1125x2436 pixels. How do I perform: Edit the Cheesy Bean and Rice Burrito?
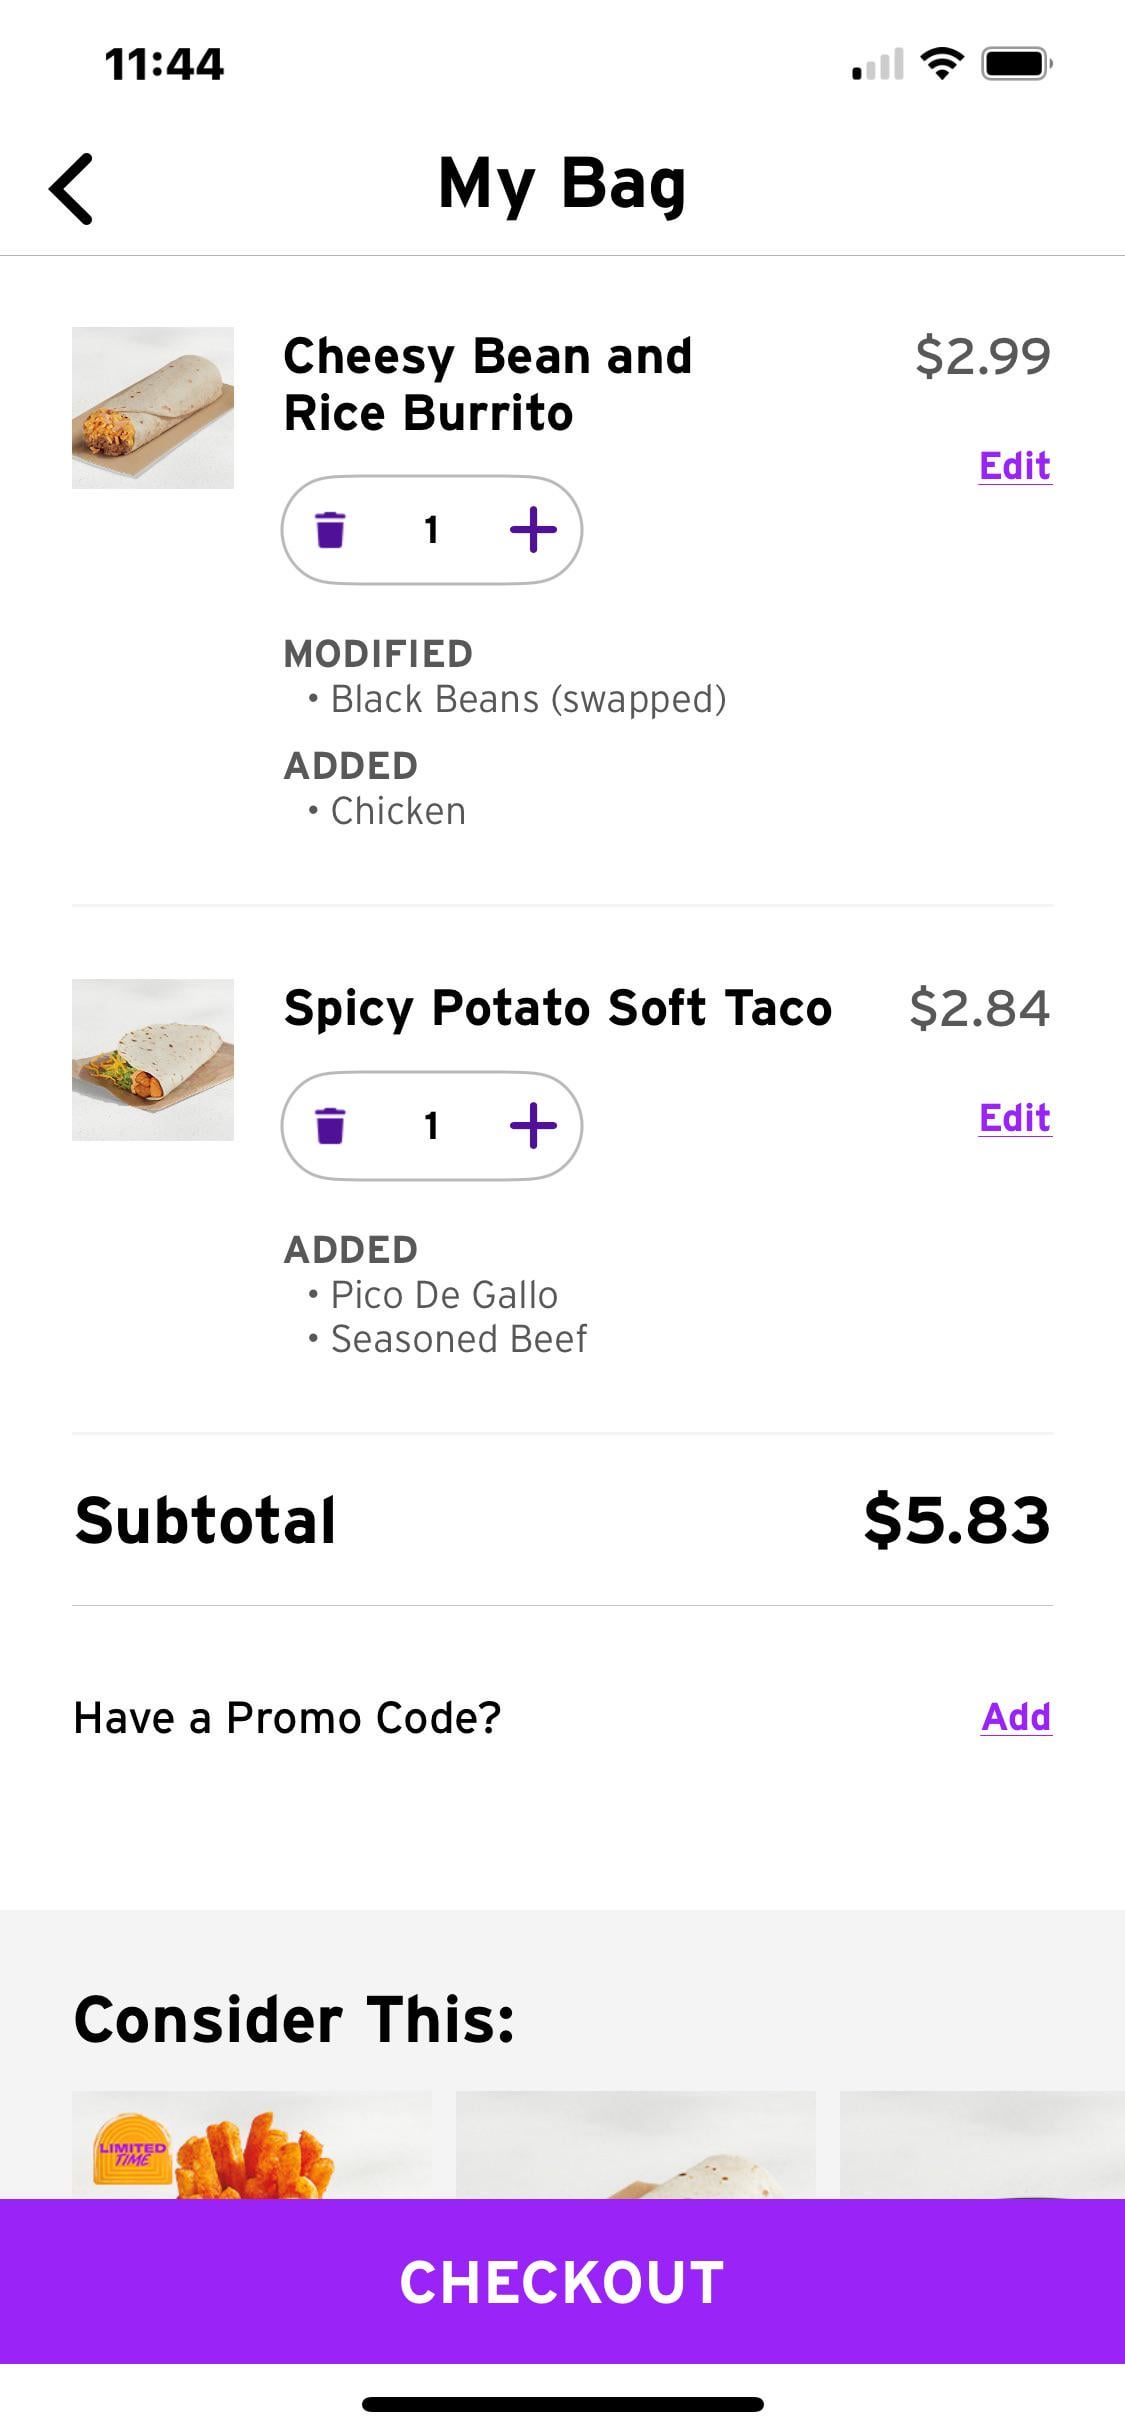click(1014, 466)
